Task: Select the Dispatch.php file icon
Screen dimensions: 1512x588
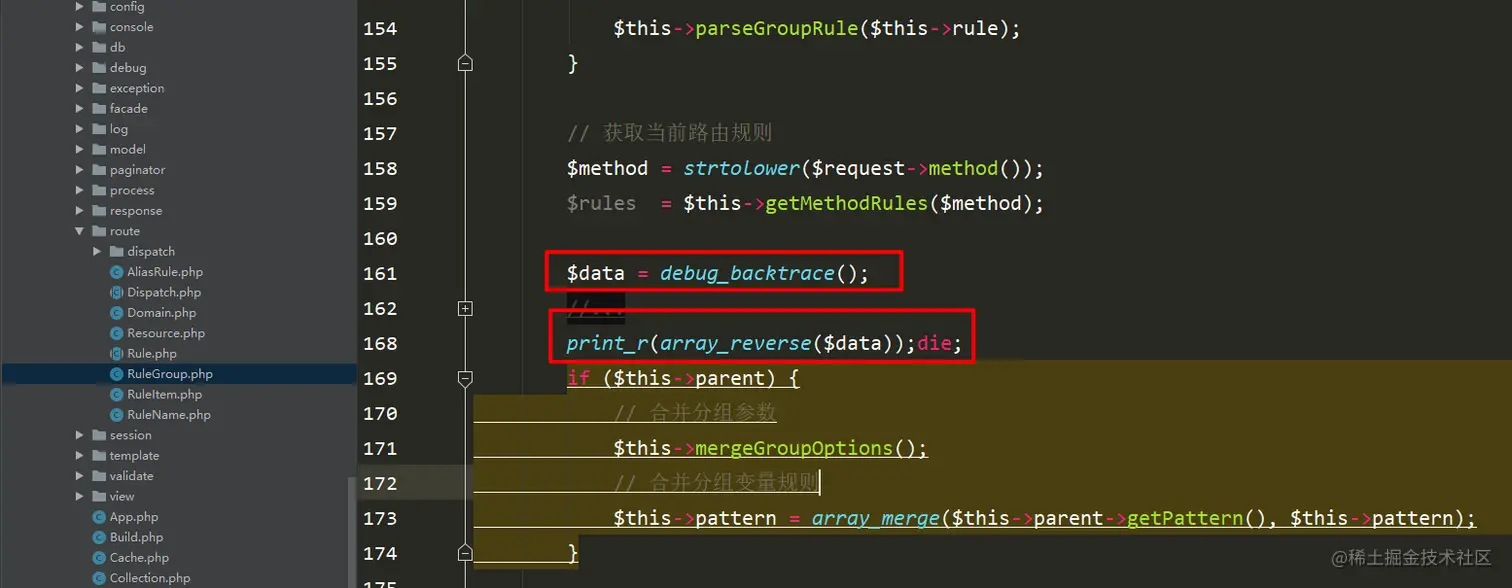Action: 116,292
